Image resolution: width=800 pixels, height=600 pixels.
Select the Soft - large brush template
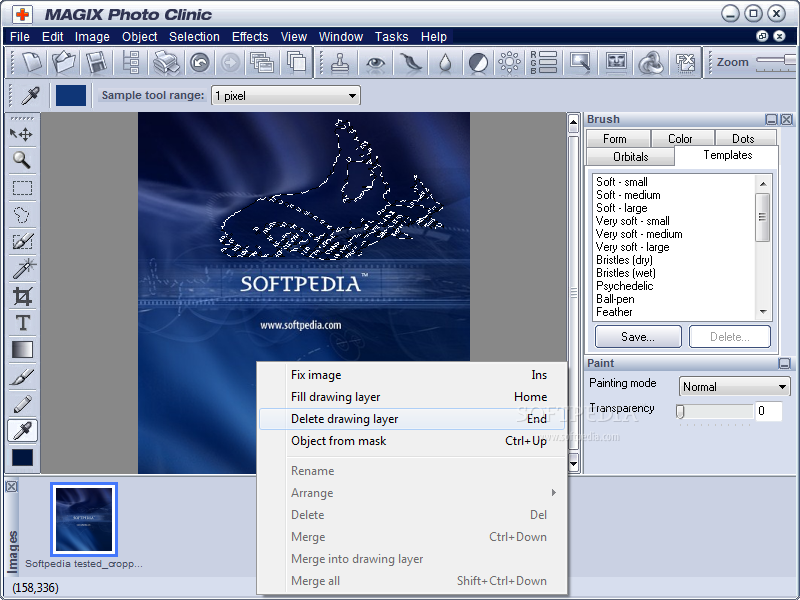pyautogui.click(x=622, y=208)
